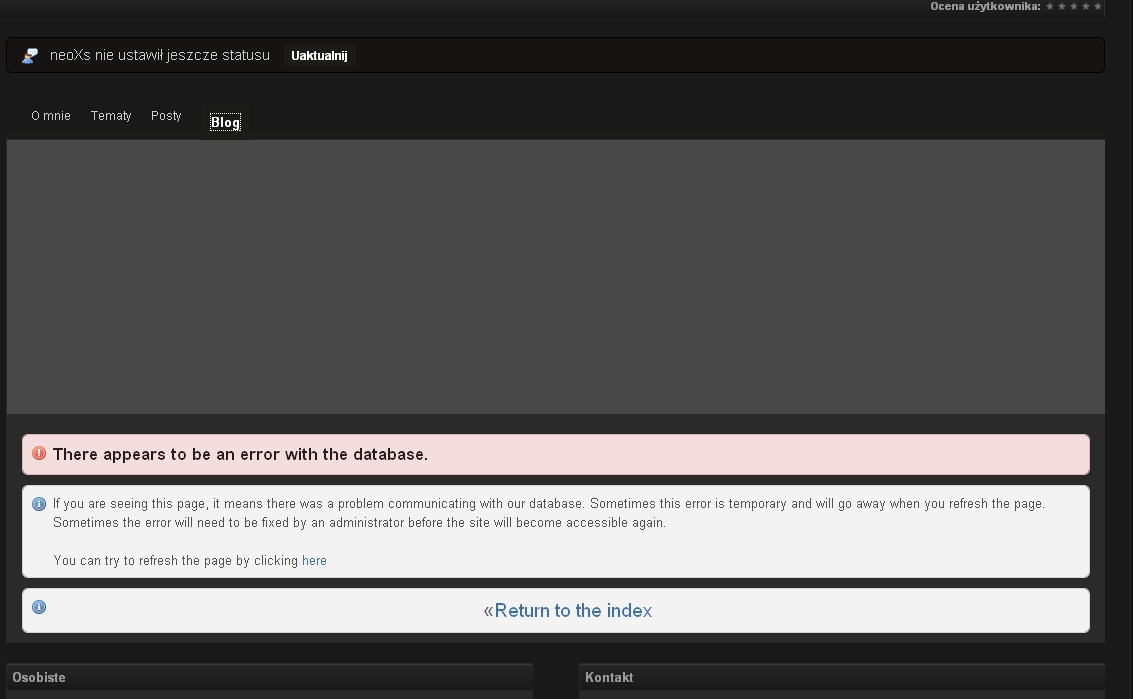Viewport: 1133px width, 699px height.
Task: Click the Osobiste section header
Action: 39,677
